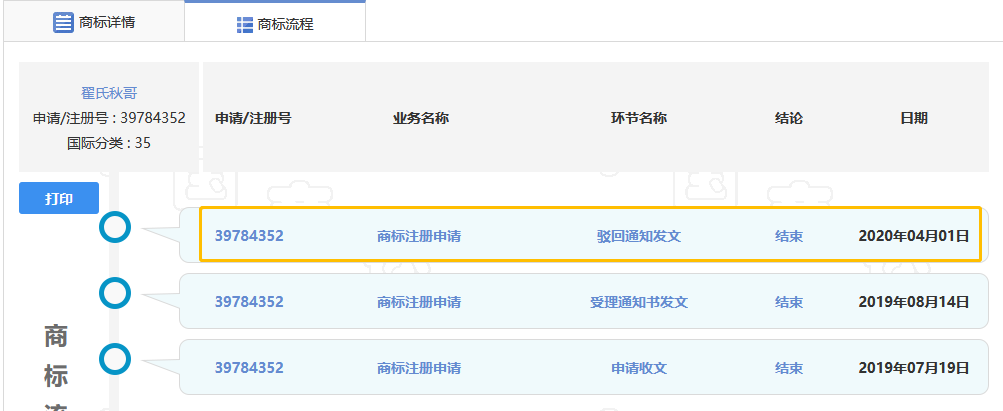
Task: Click the 驳回通知发文 step name
Action: point(639,237)
